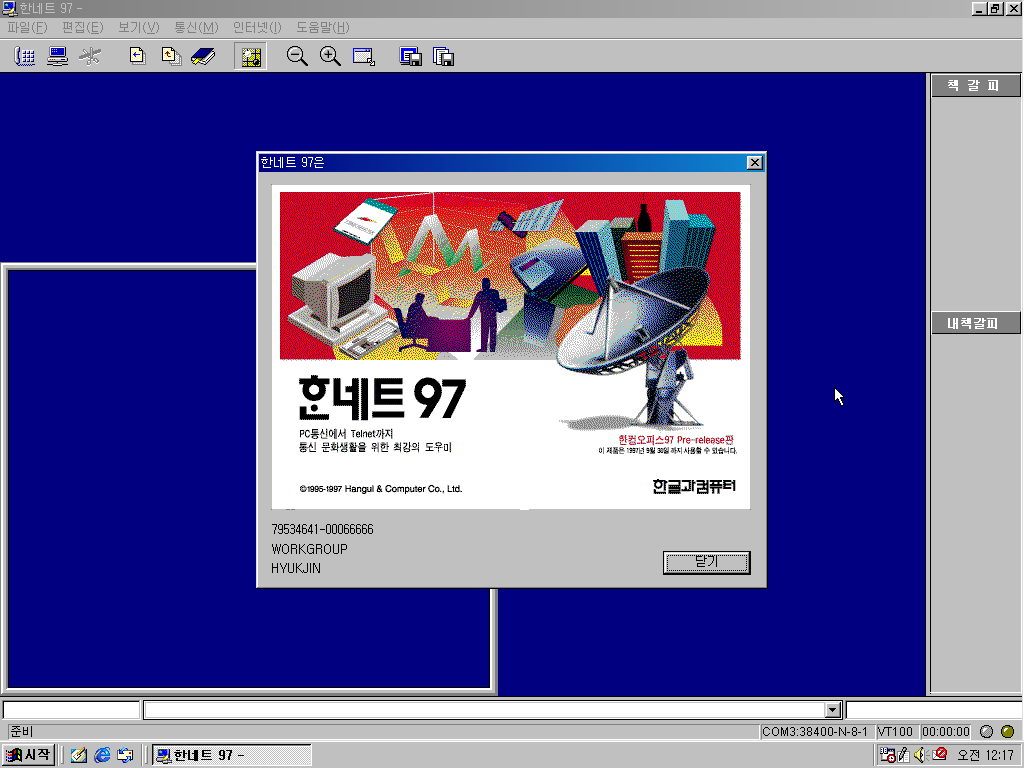
Task: Open the blue bookmark book icon
Action: pyautogui.click(x=203, y=57)
